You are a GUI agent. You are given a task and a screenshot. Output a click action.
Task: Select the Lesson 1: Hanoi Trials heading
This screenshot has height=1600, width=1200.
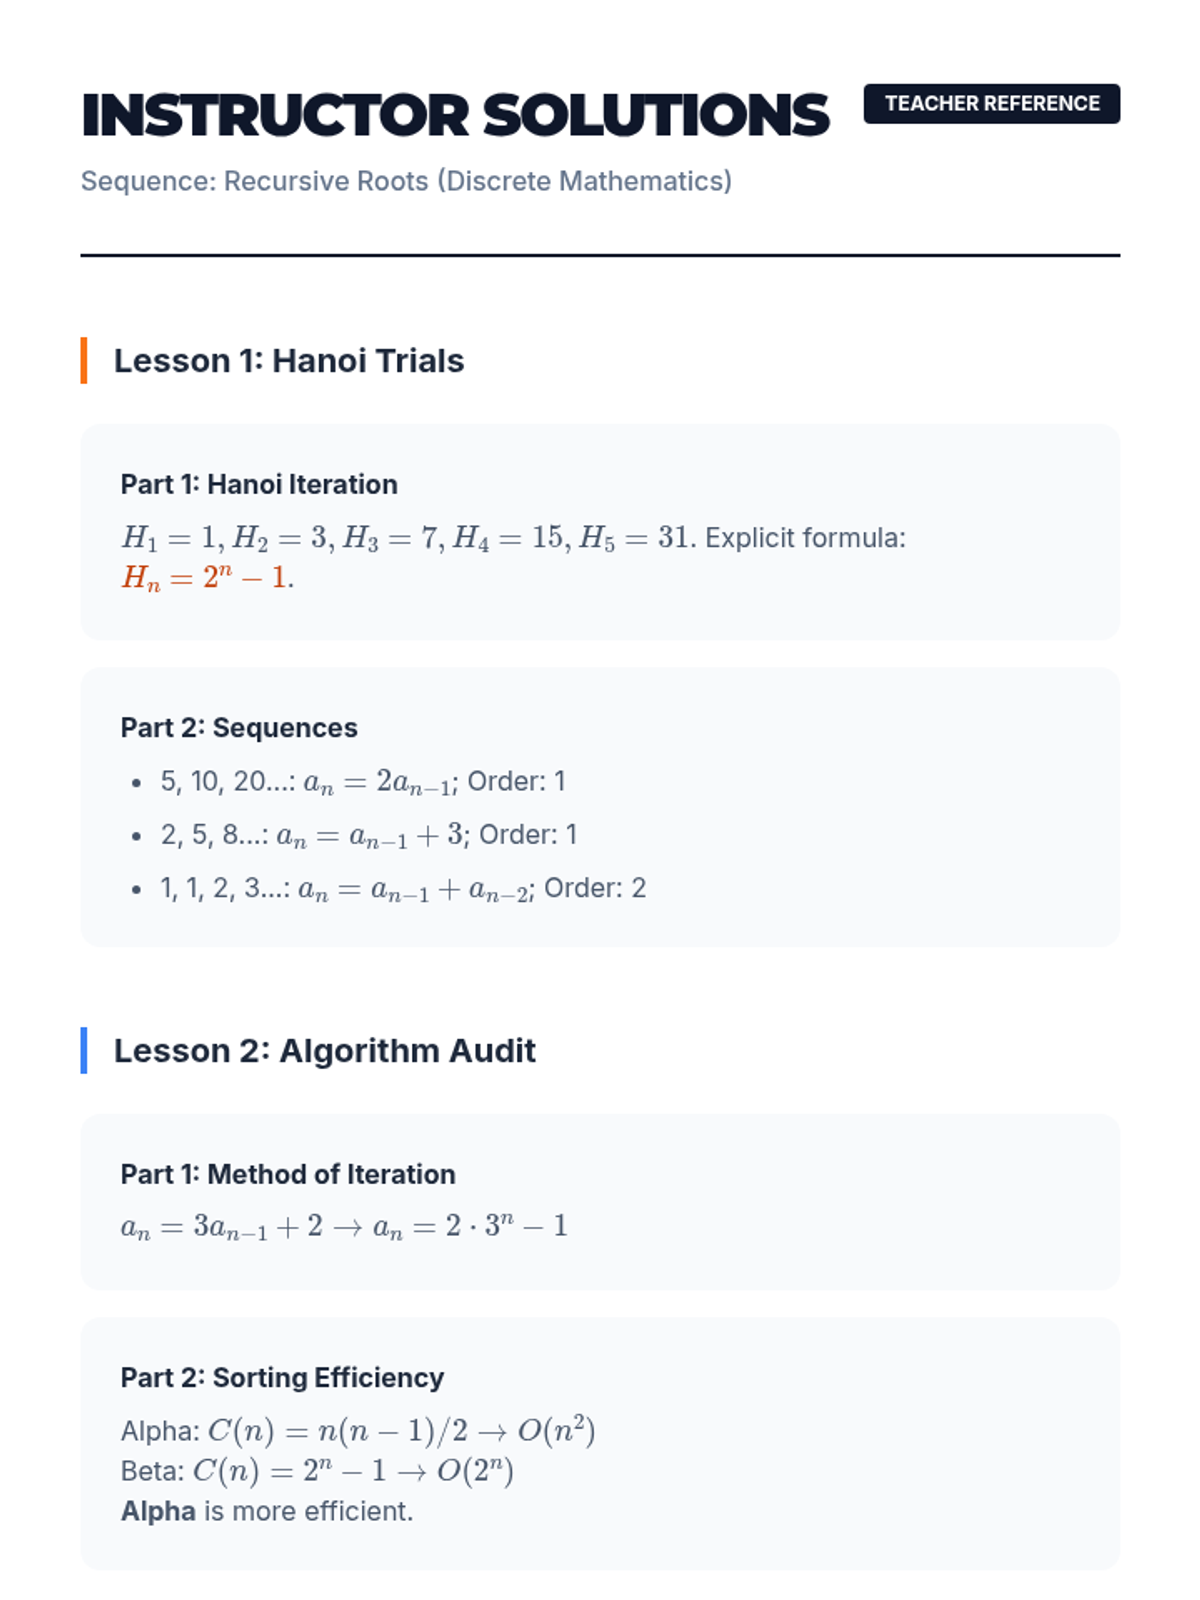(x=288, y=360)
